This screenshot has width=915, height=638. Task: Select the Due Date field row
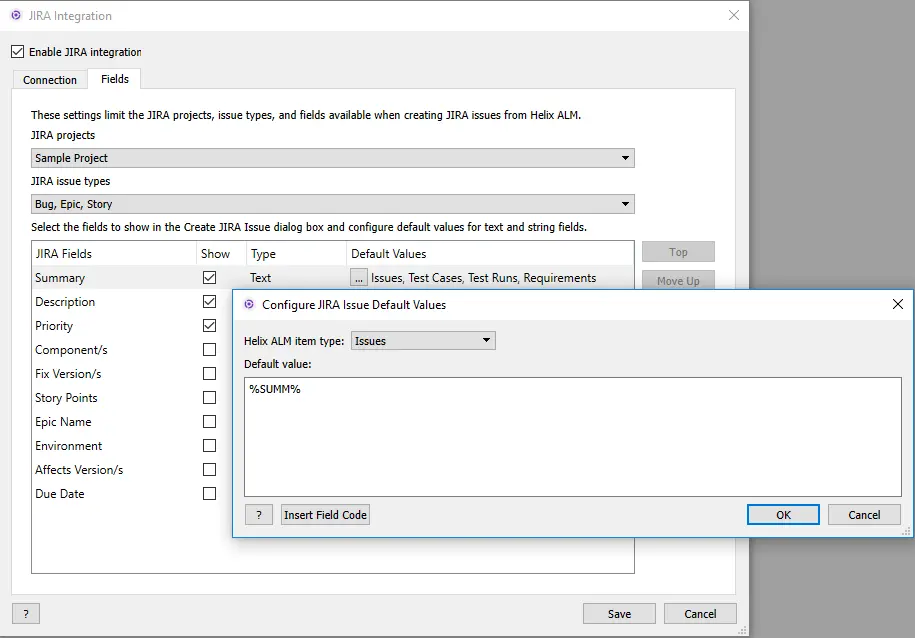pyautogui.click(x=132, y=493)
